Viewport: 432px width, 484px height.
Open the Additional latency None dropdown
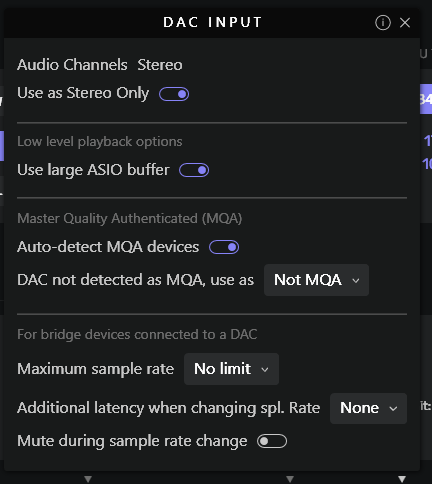click(368, 408)
